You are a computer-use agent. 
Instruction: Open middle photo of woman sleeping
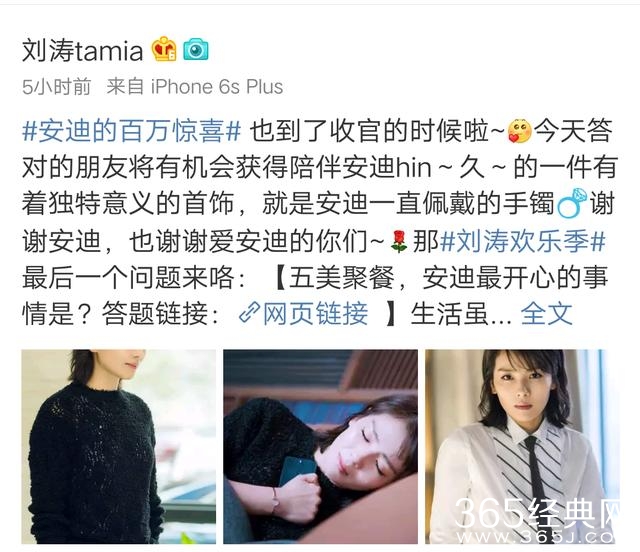(320, 446)
